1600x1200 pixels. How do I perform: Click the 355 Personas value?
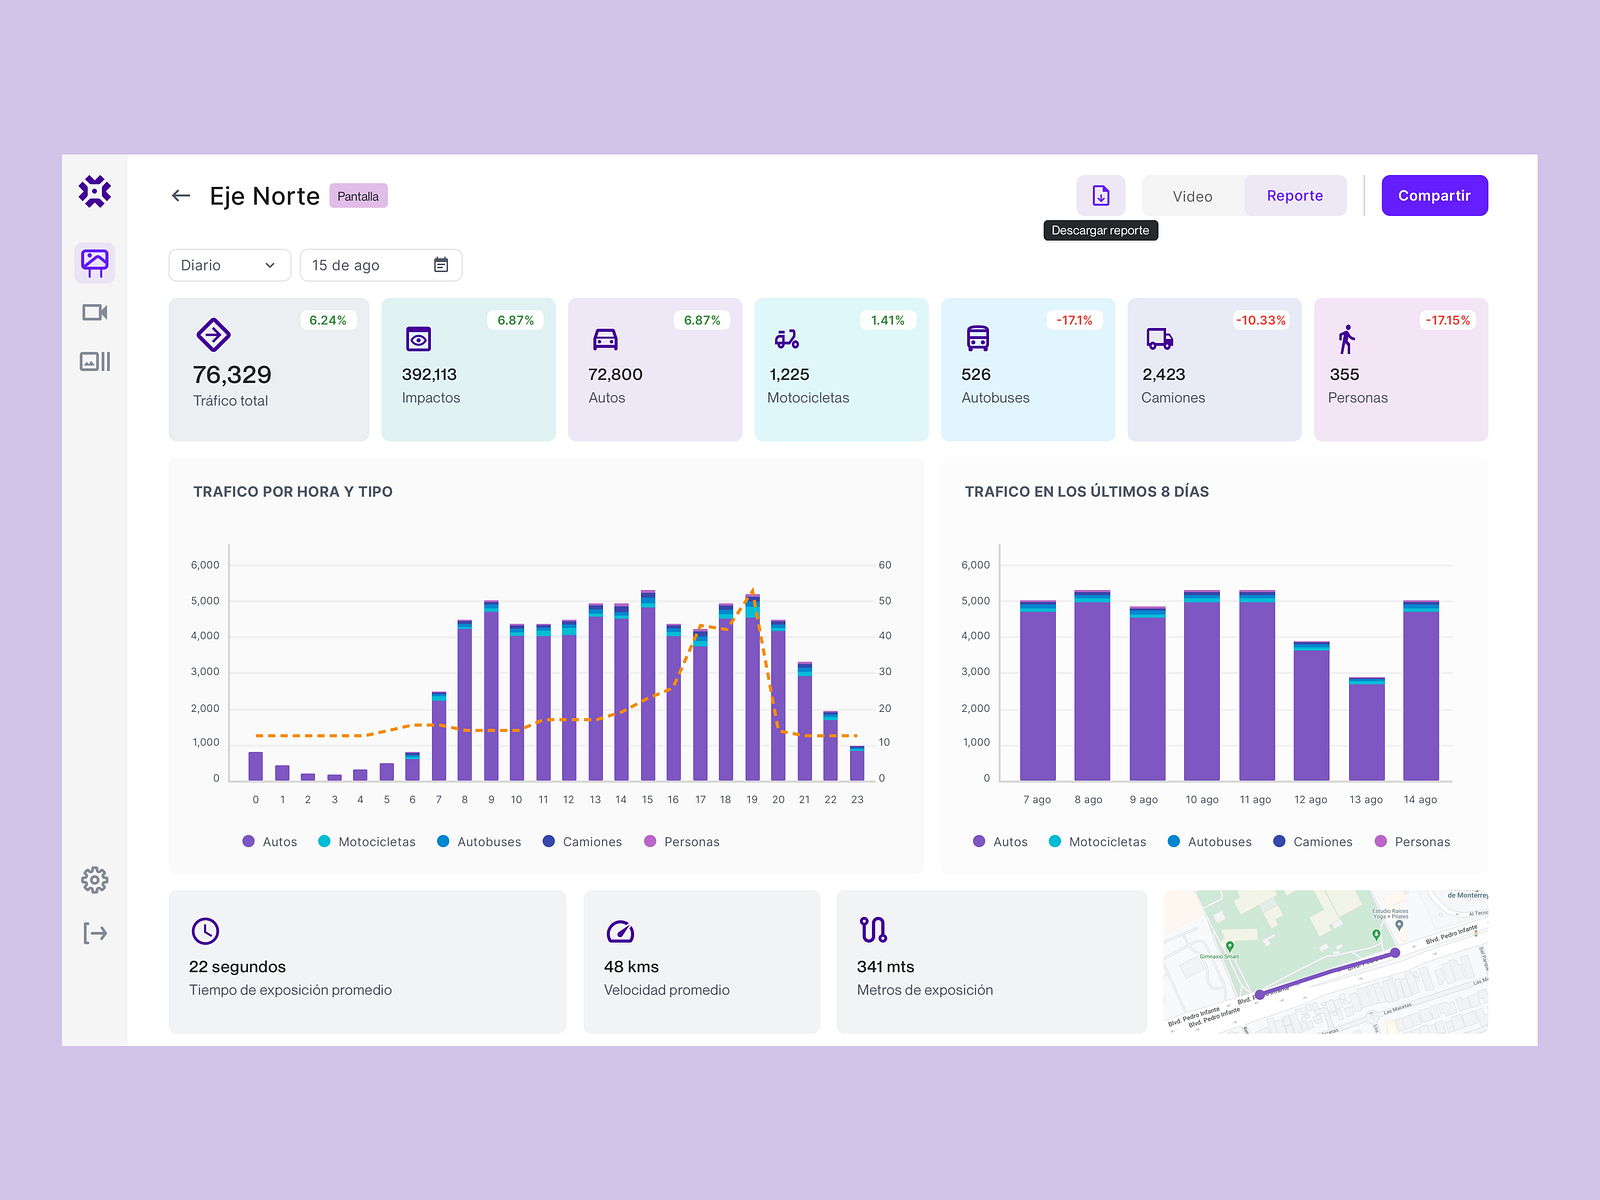point(1345,374)
